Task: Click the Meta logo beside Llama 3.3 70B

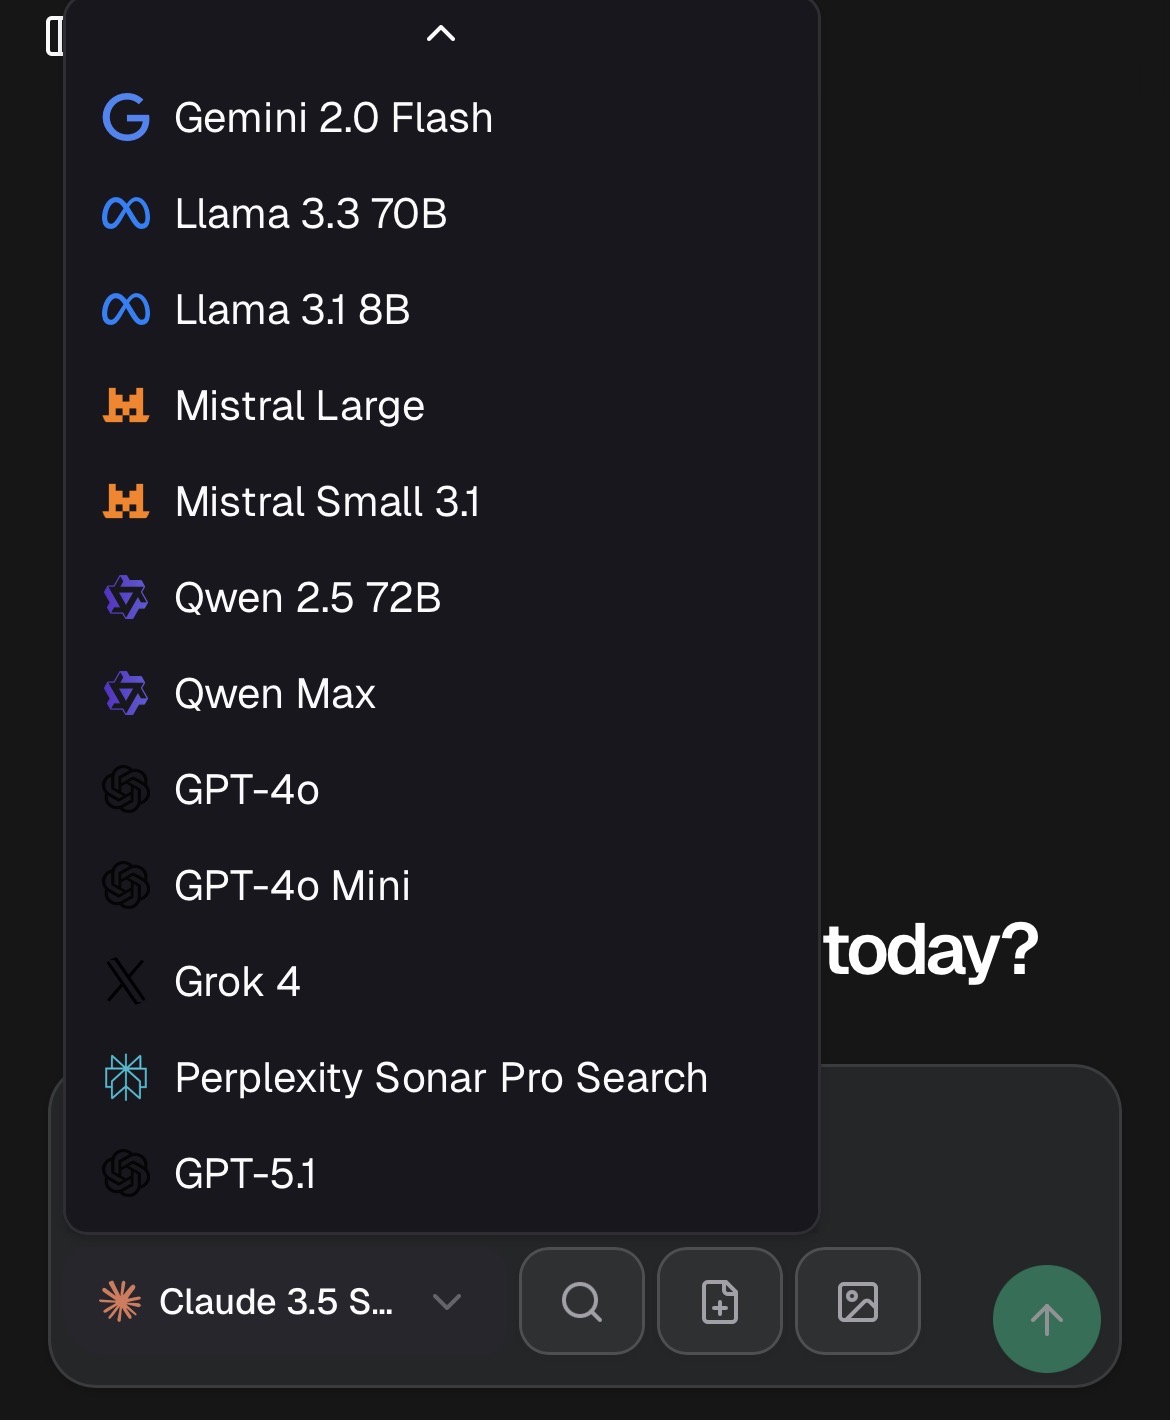Action: [x=126, y=214]
